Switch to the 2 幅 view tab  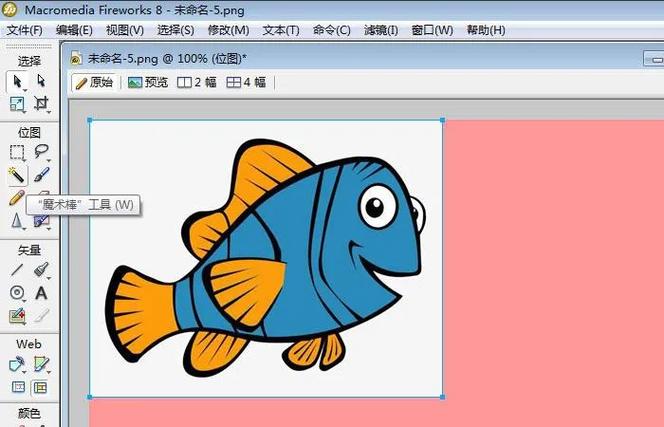pyautogui.click(x=196, y=83)
